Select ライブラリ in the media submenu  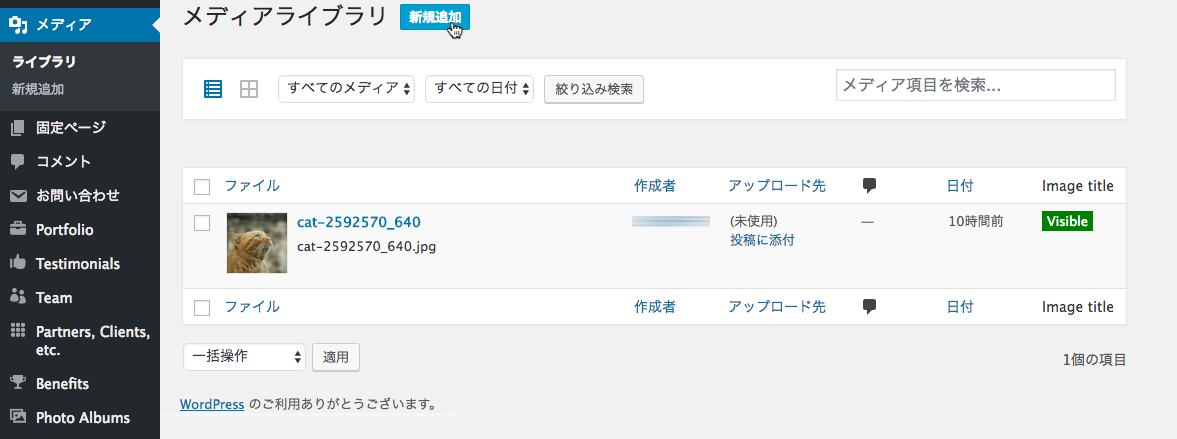click(44, 61)
